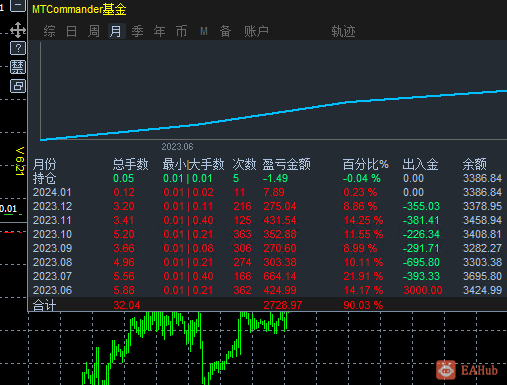Open the help question mark icon
The width and height of the screenshot is (507, 385).
[x=18, y=48]
